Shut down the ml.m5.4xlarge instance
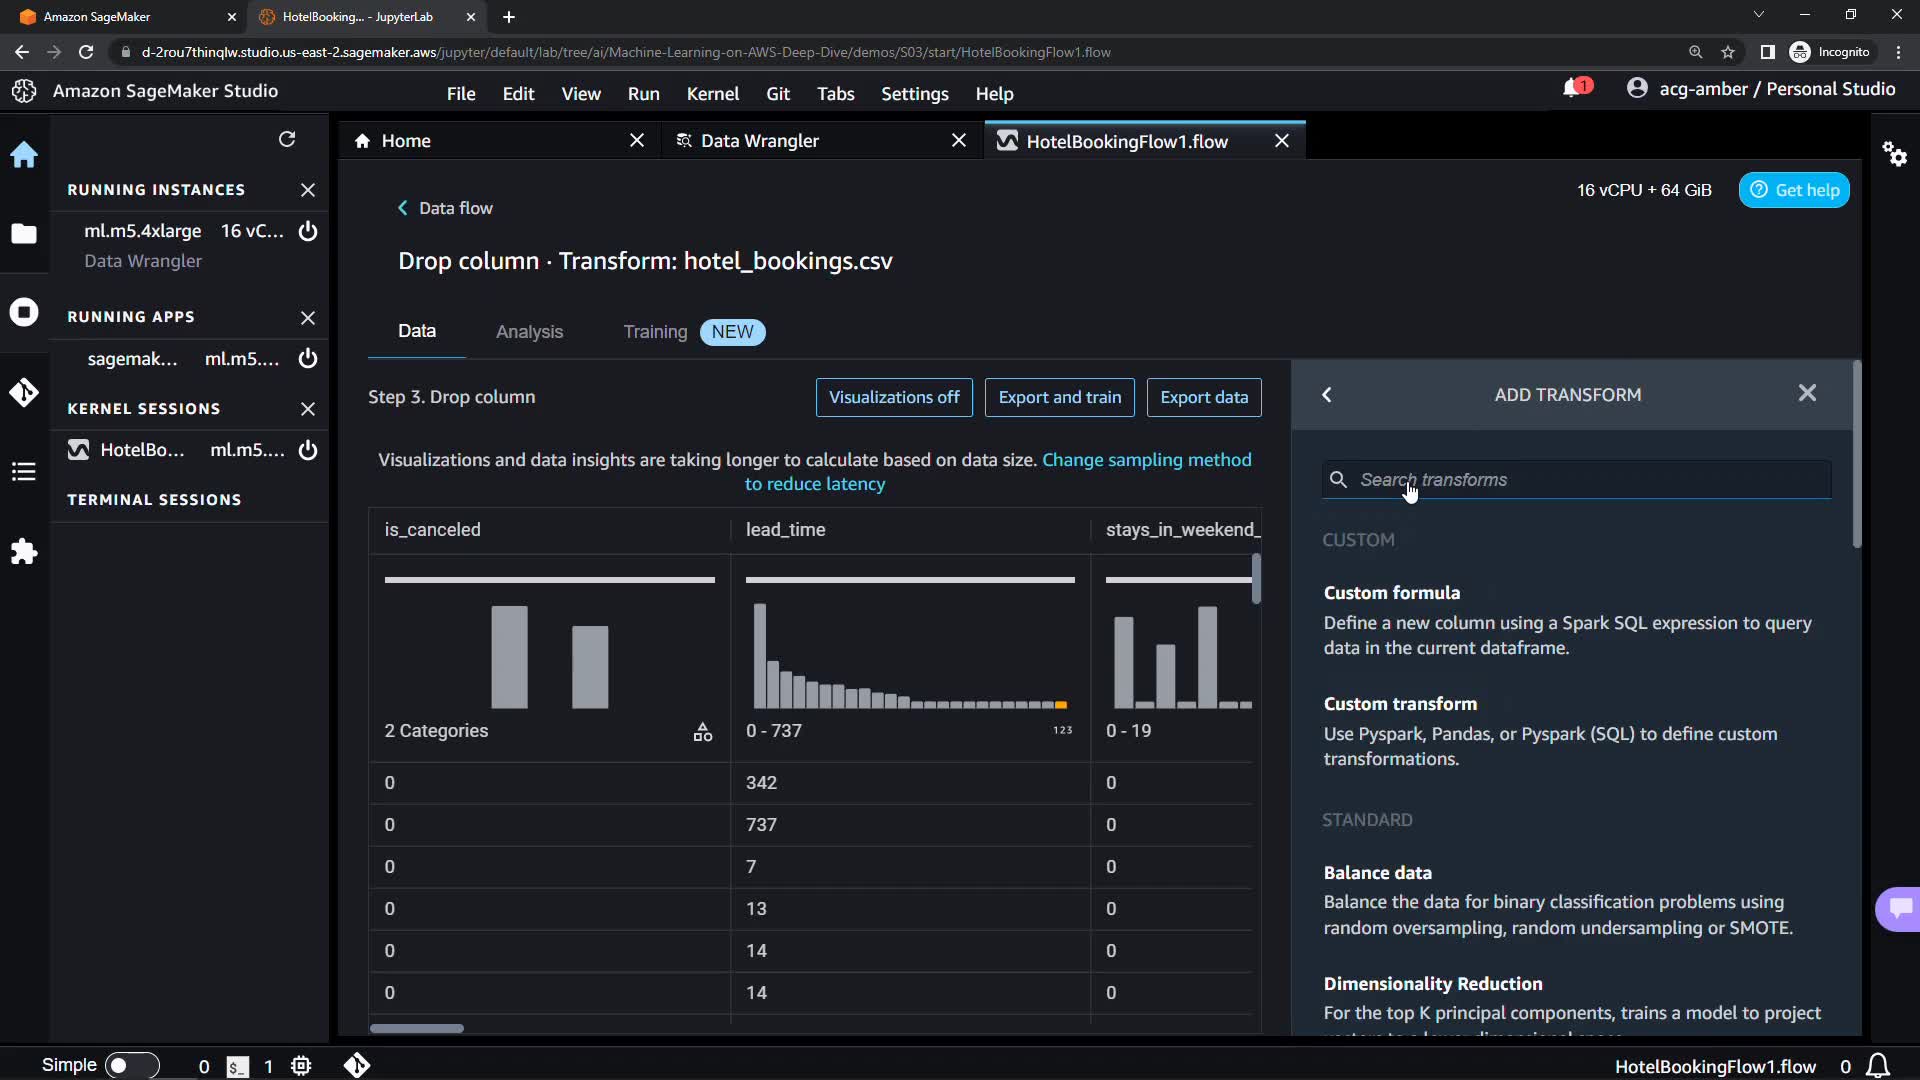 coord(308,231)
